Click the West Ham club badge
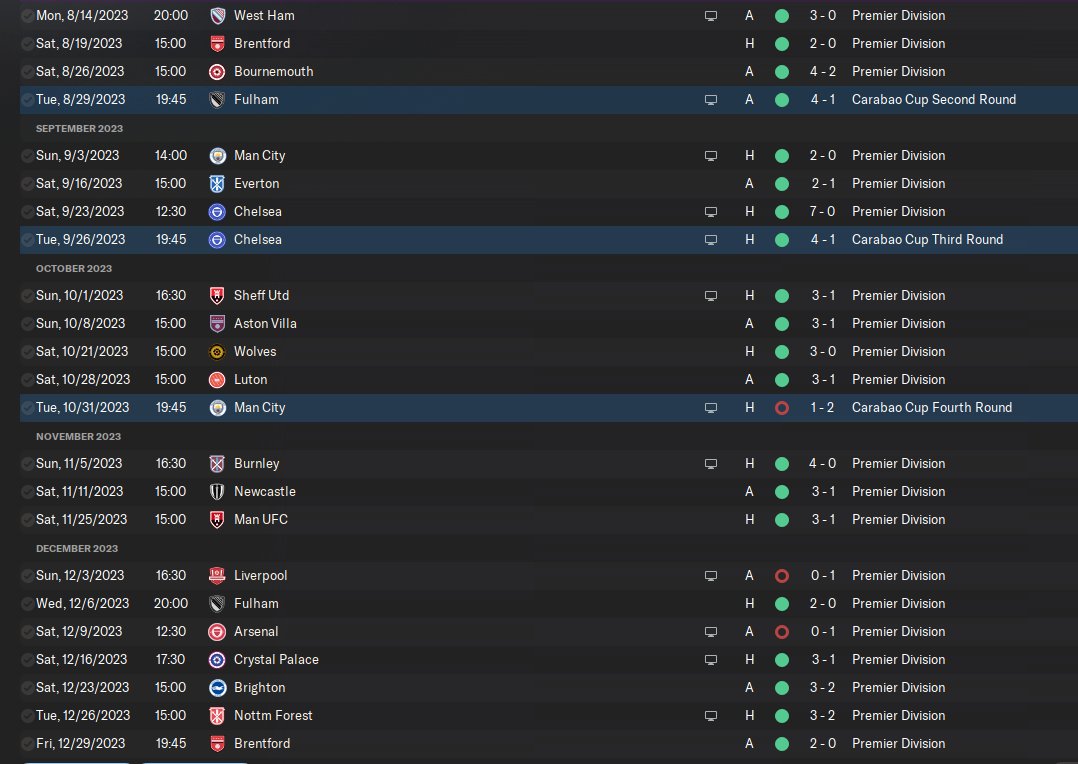This screenshot has height=764, width=1078. coord(217,16)
